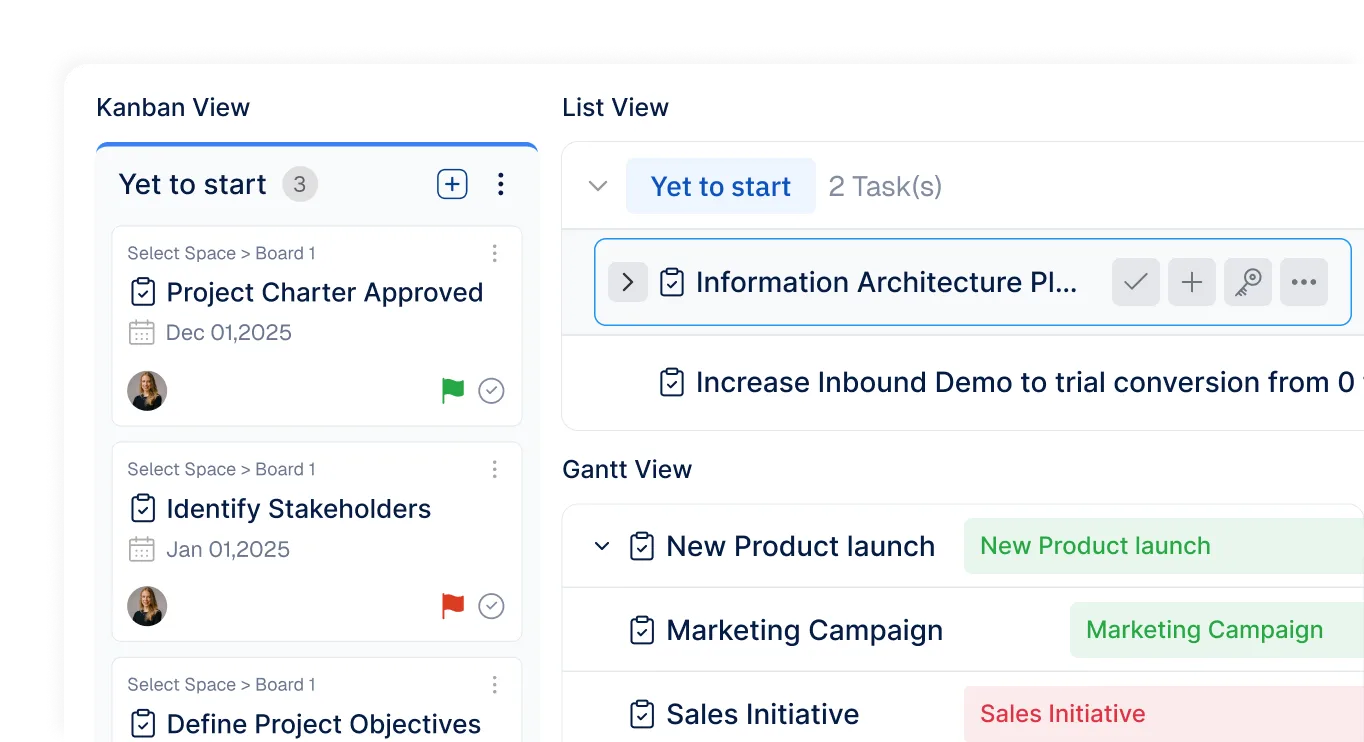This screenshot has height=742, width=1364.
Task: Collapse the New Product launch Gantt row
Action: coord(602,546)
